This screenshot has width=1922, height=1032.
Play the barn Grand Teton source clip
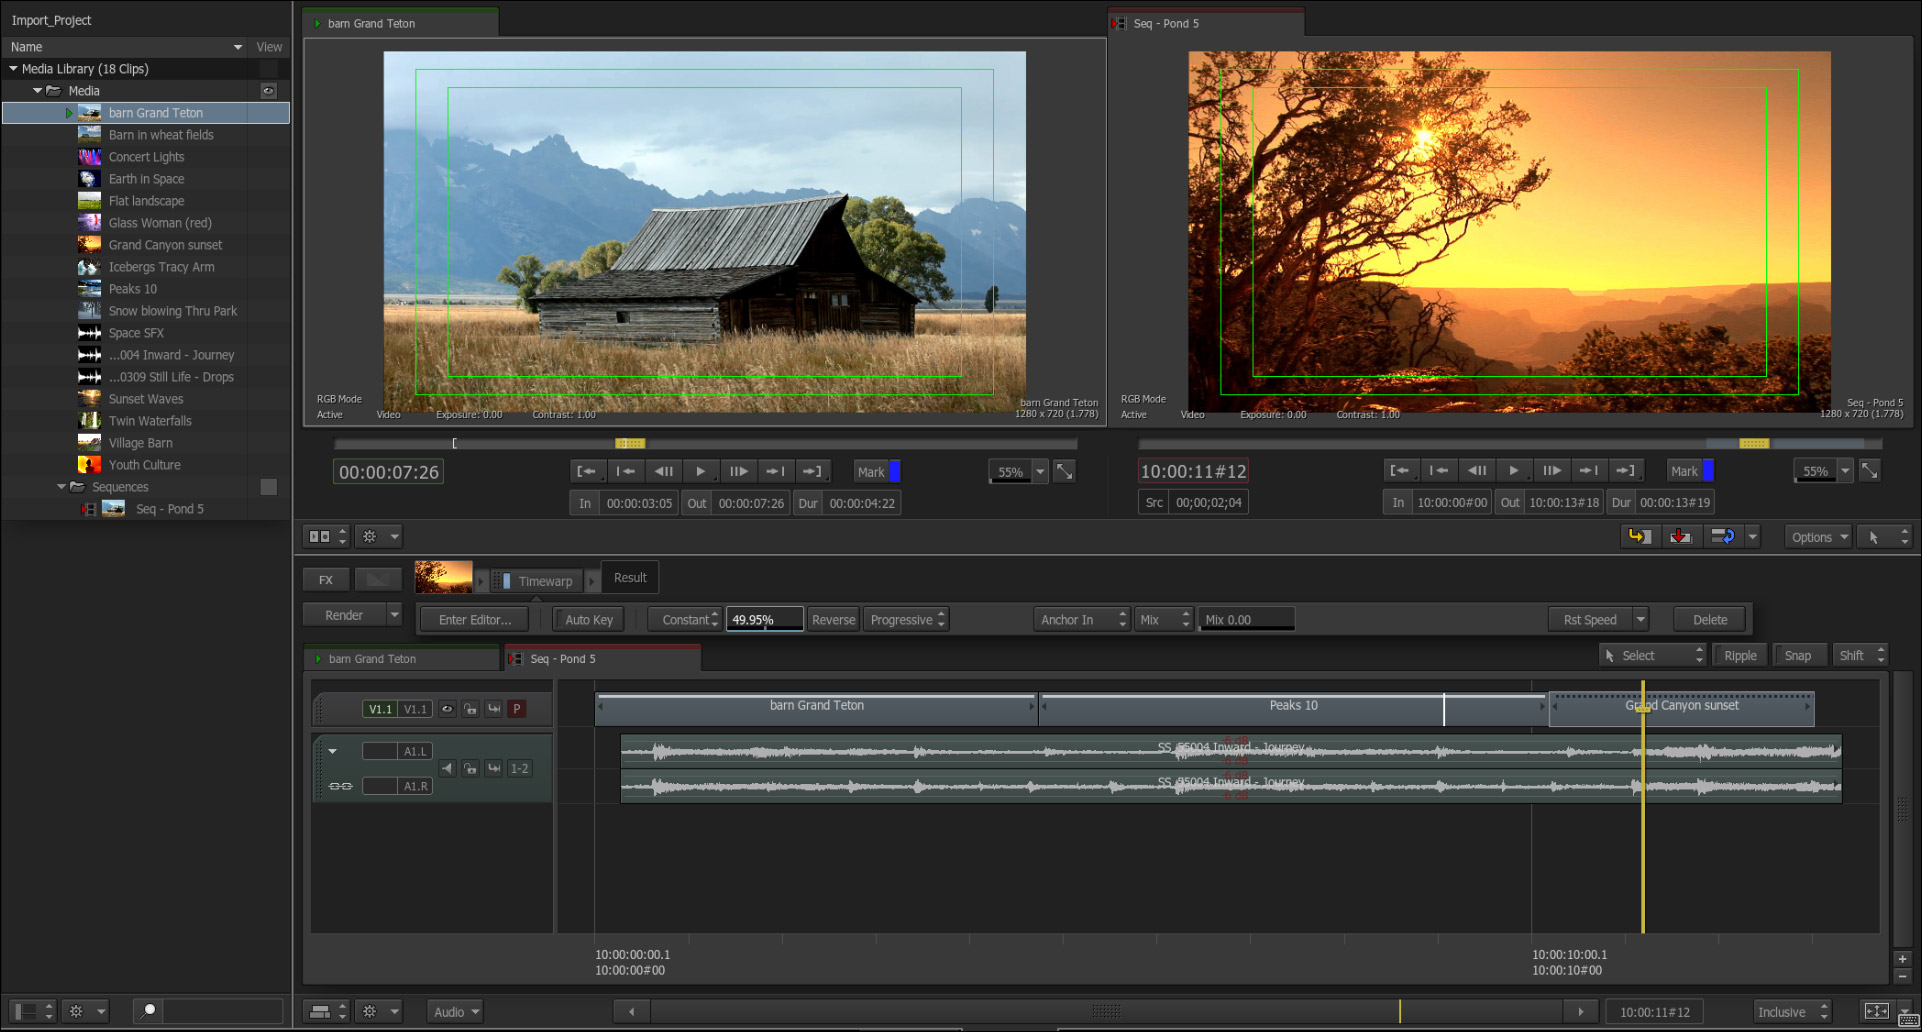pos(701,471)
